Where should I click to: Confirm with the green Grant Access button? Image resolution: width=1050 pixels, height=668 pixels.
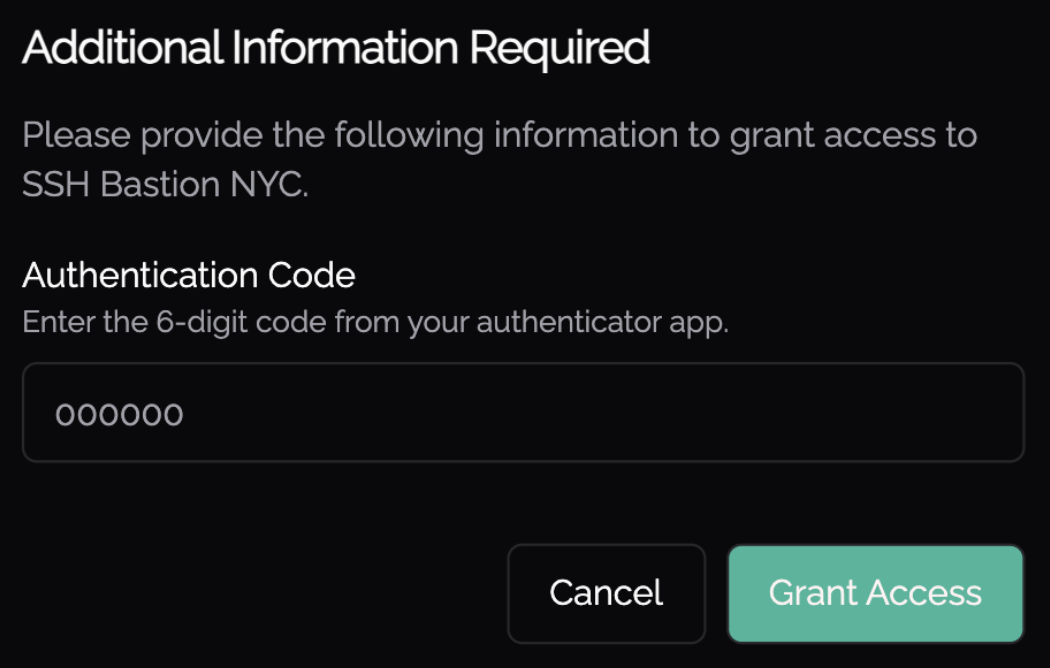pyautogui.click(x=875, y=593)
